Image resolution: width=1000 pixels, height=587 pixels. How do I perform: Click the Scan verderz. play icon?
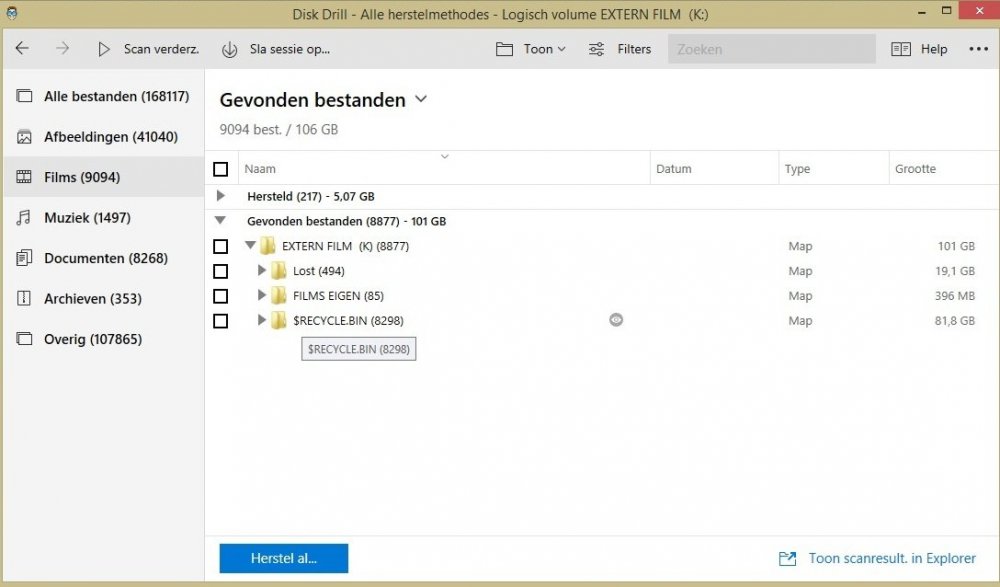point(104,49)
